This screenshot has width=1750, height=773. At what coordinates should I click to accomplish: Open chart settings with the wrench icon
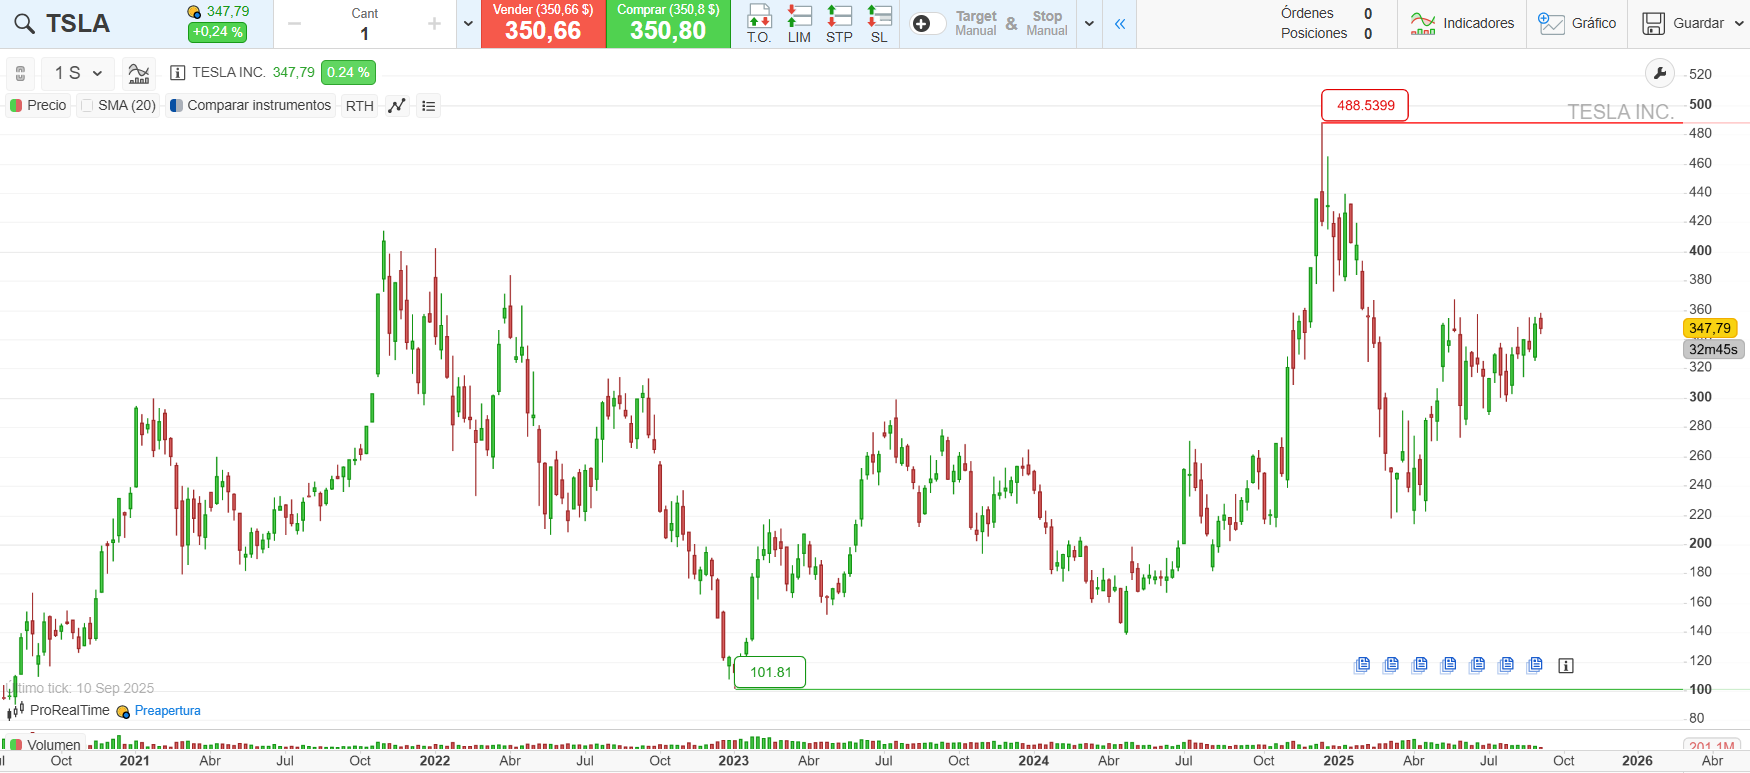pos(1660,73)
